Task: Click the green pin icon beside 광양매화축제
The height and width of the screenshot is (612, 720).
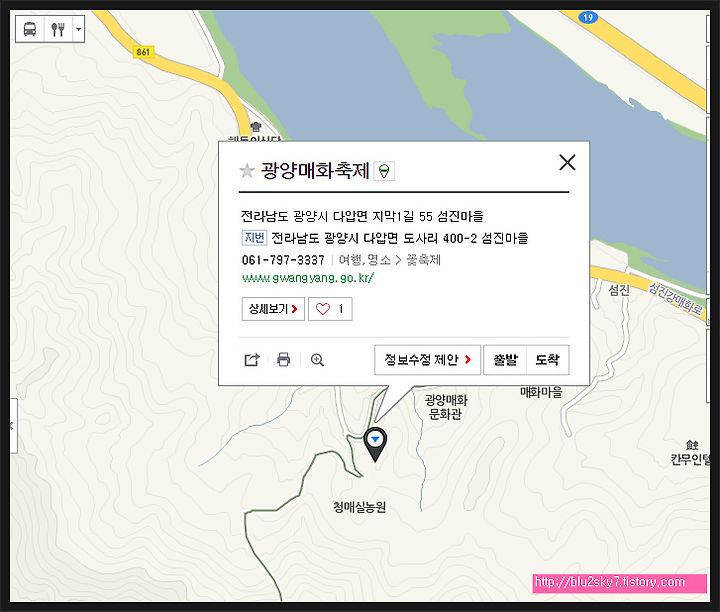Action: point(384,171)
